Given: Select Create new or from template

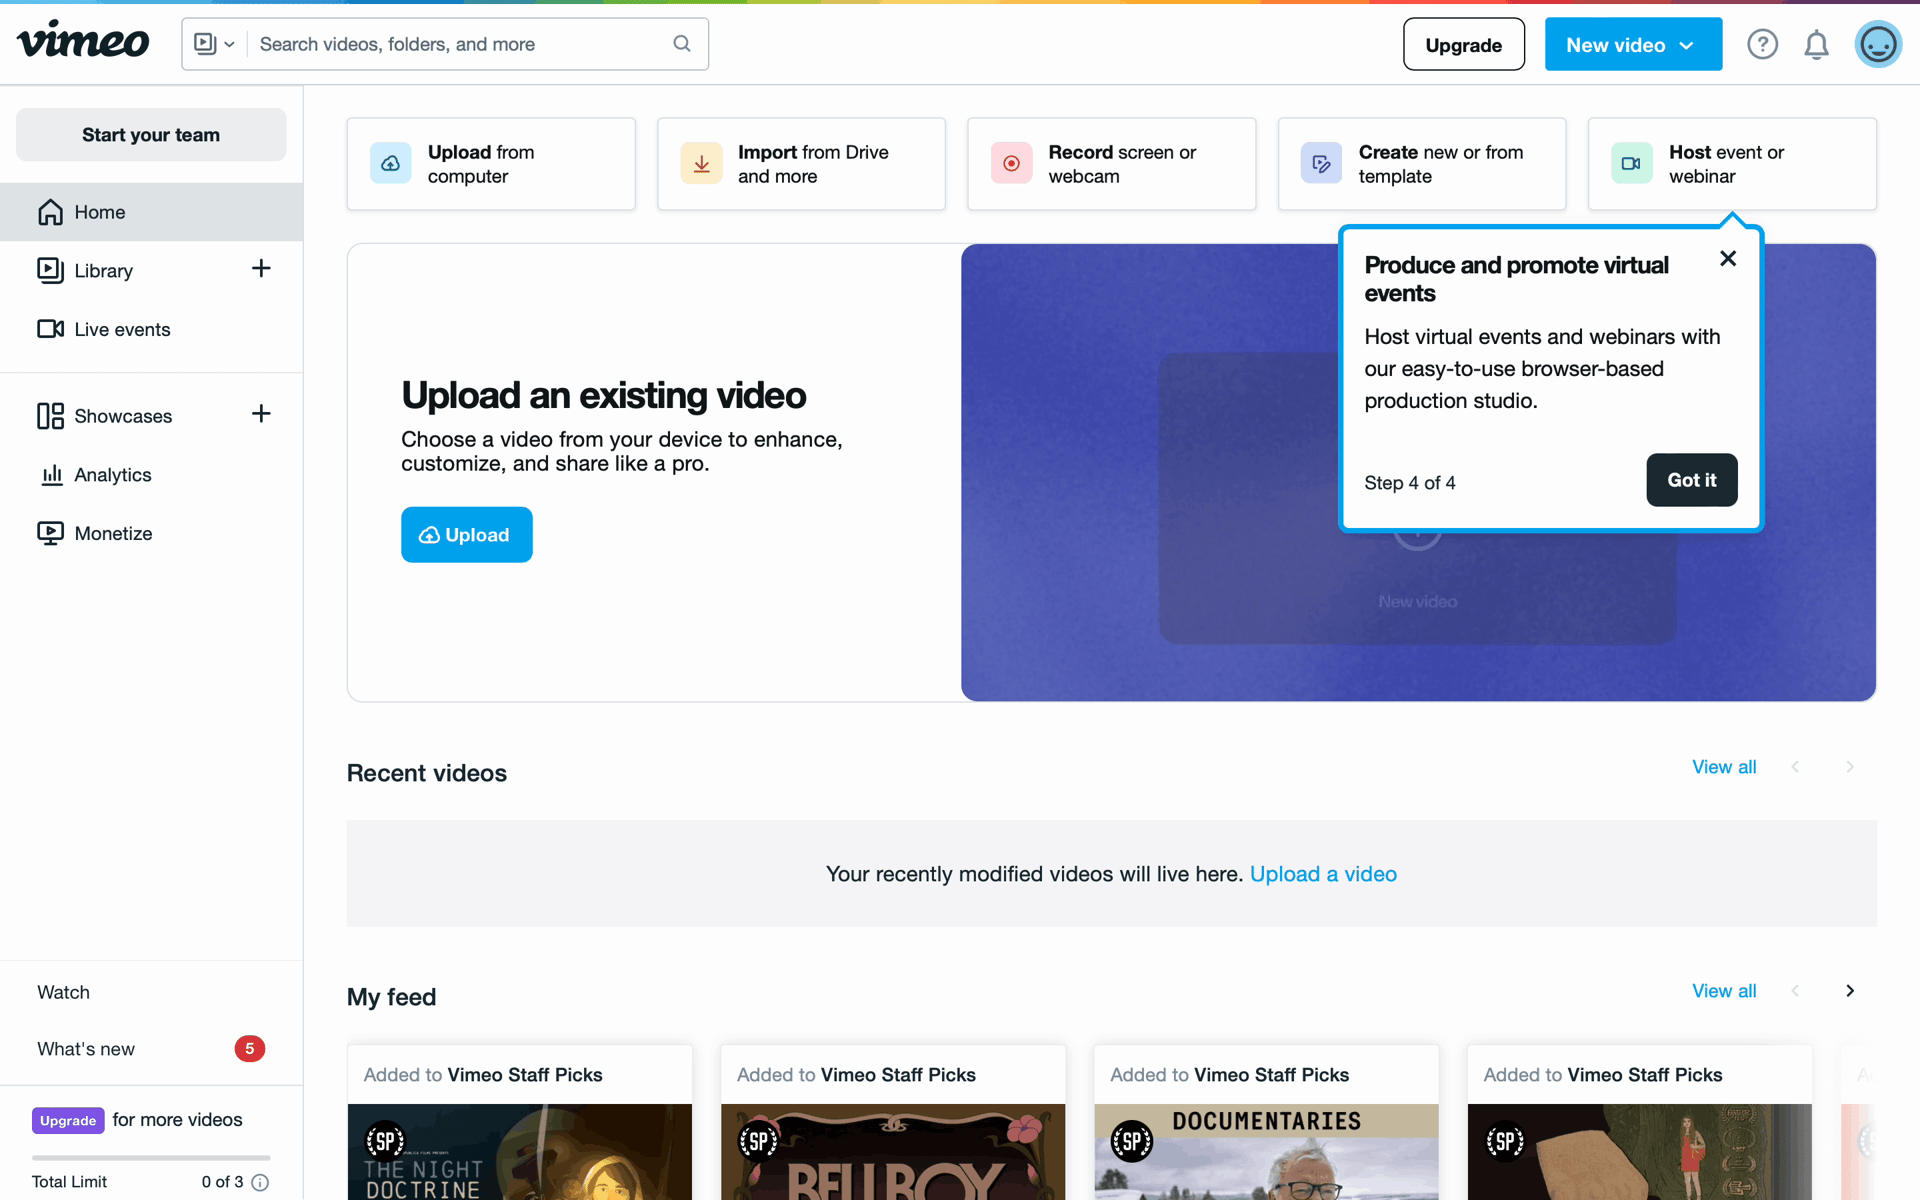Looking at the screenshot, I should (x=1422, y=164).
